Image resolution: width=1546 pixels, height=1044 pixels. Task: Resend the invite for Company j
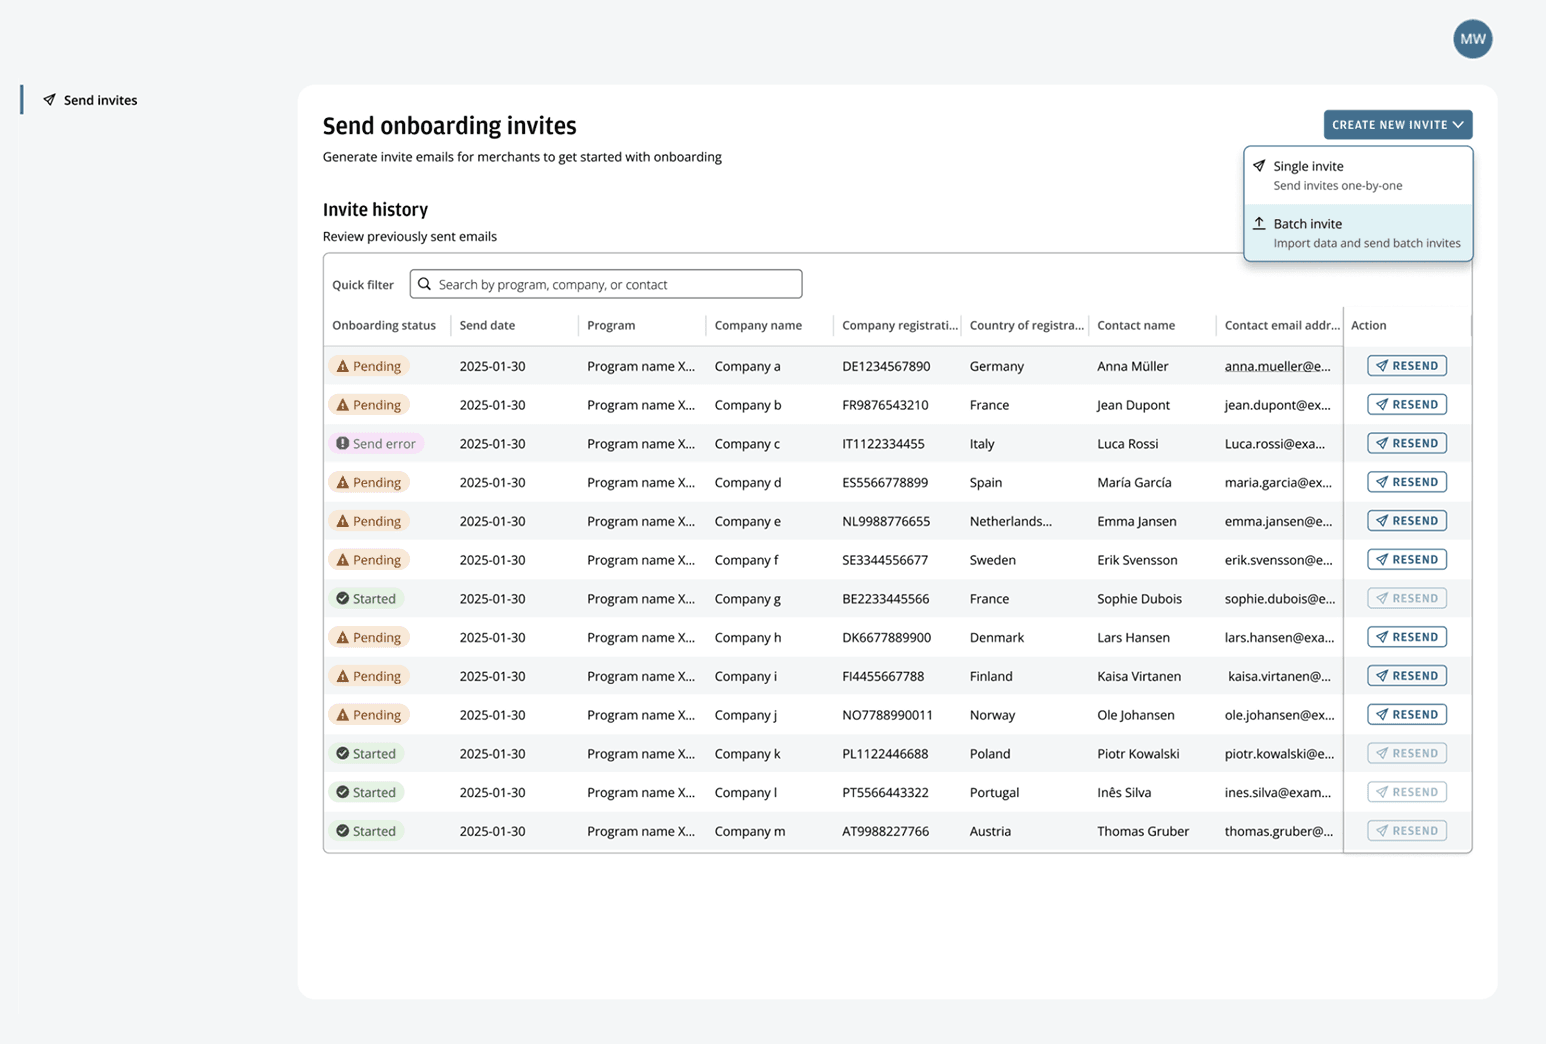[x=1406, y=714]
